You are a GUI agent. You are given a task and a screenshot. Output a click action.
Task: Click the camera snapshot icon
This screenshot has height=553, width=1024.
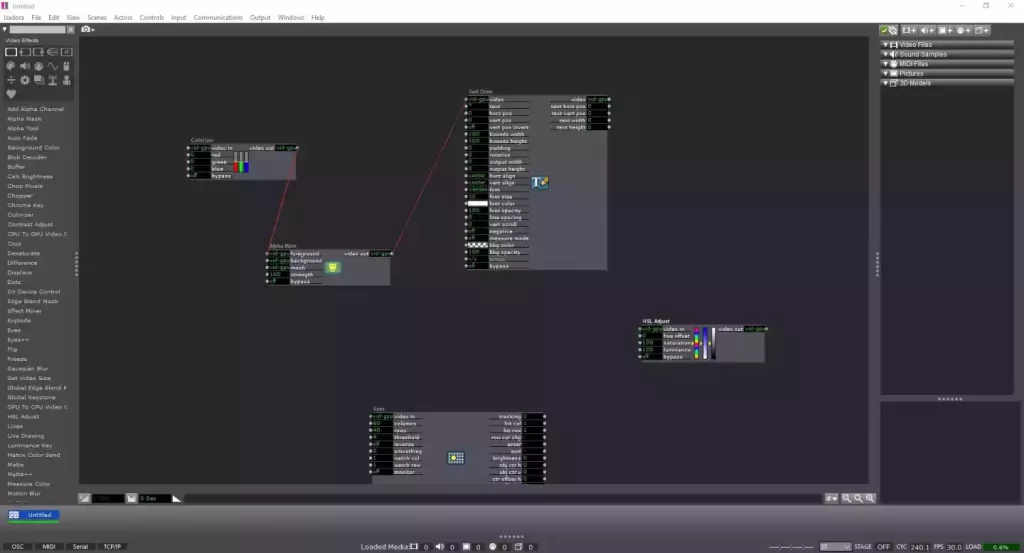point(86,29)
